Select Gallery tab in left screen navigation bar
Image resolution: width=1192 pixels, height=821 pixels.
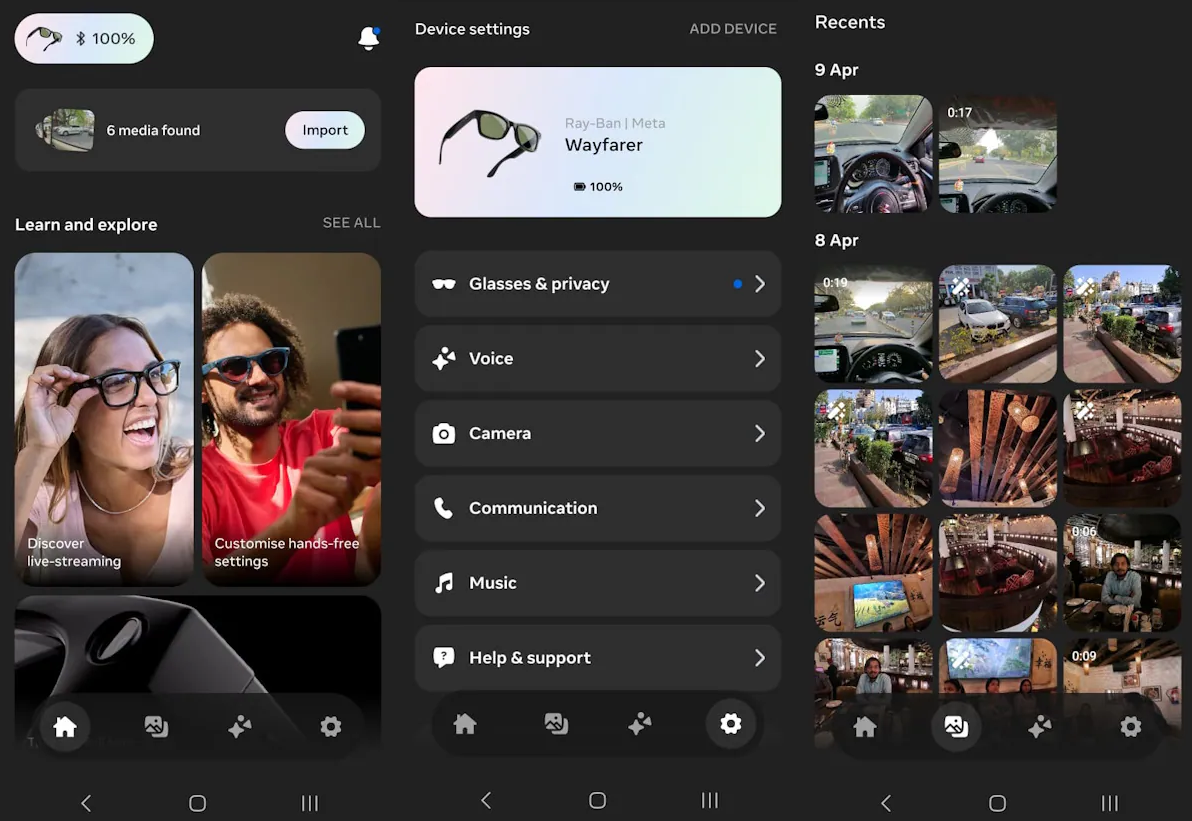156,727
